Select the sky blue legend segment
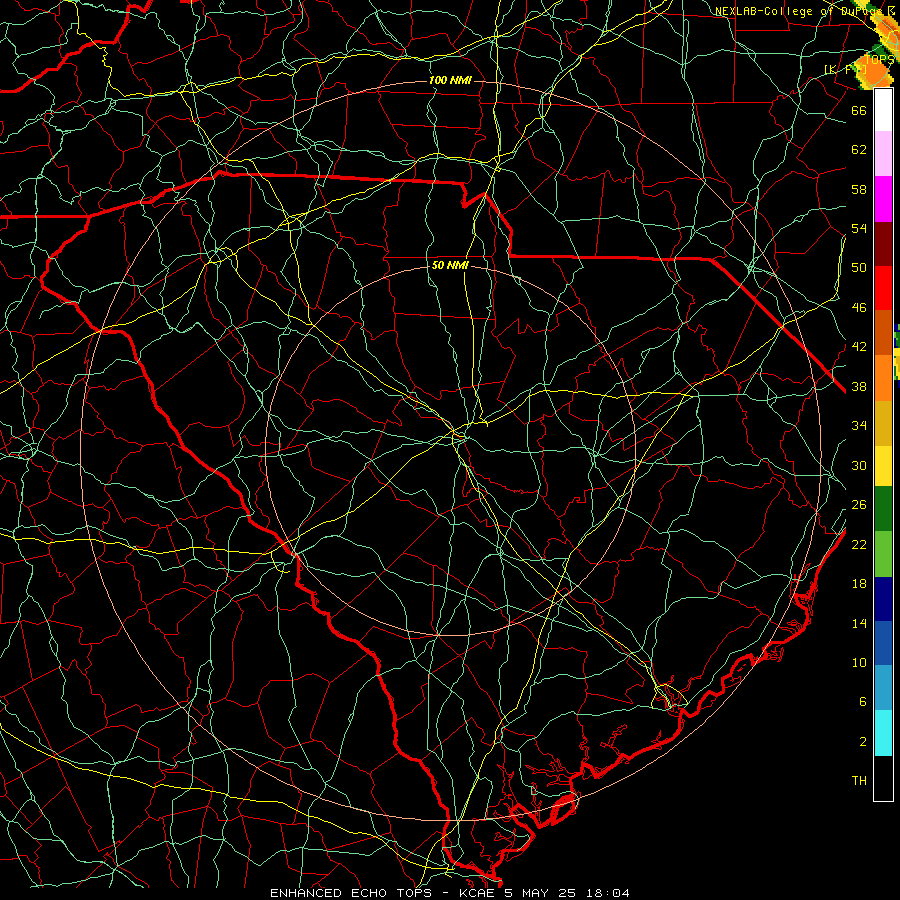The height and width of the screenshot is (900, 900). [x=883, y=688]
